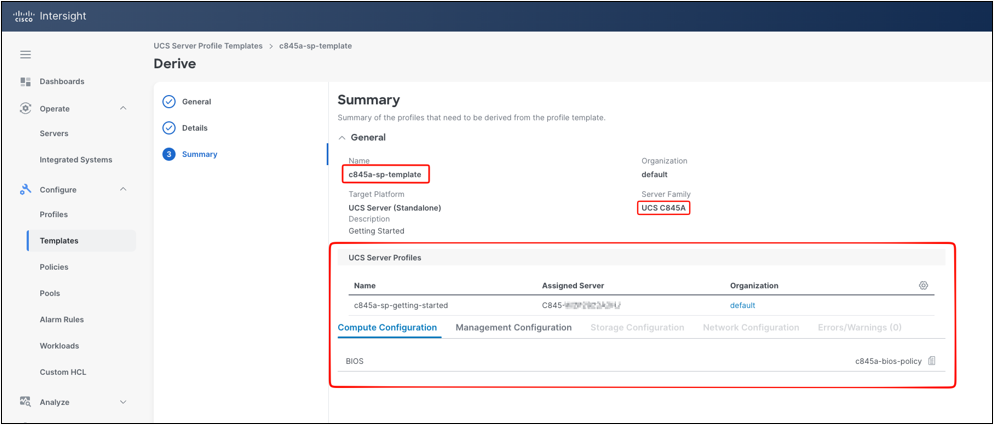Click the Configure wrench icon

[x=25, y=190]
